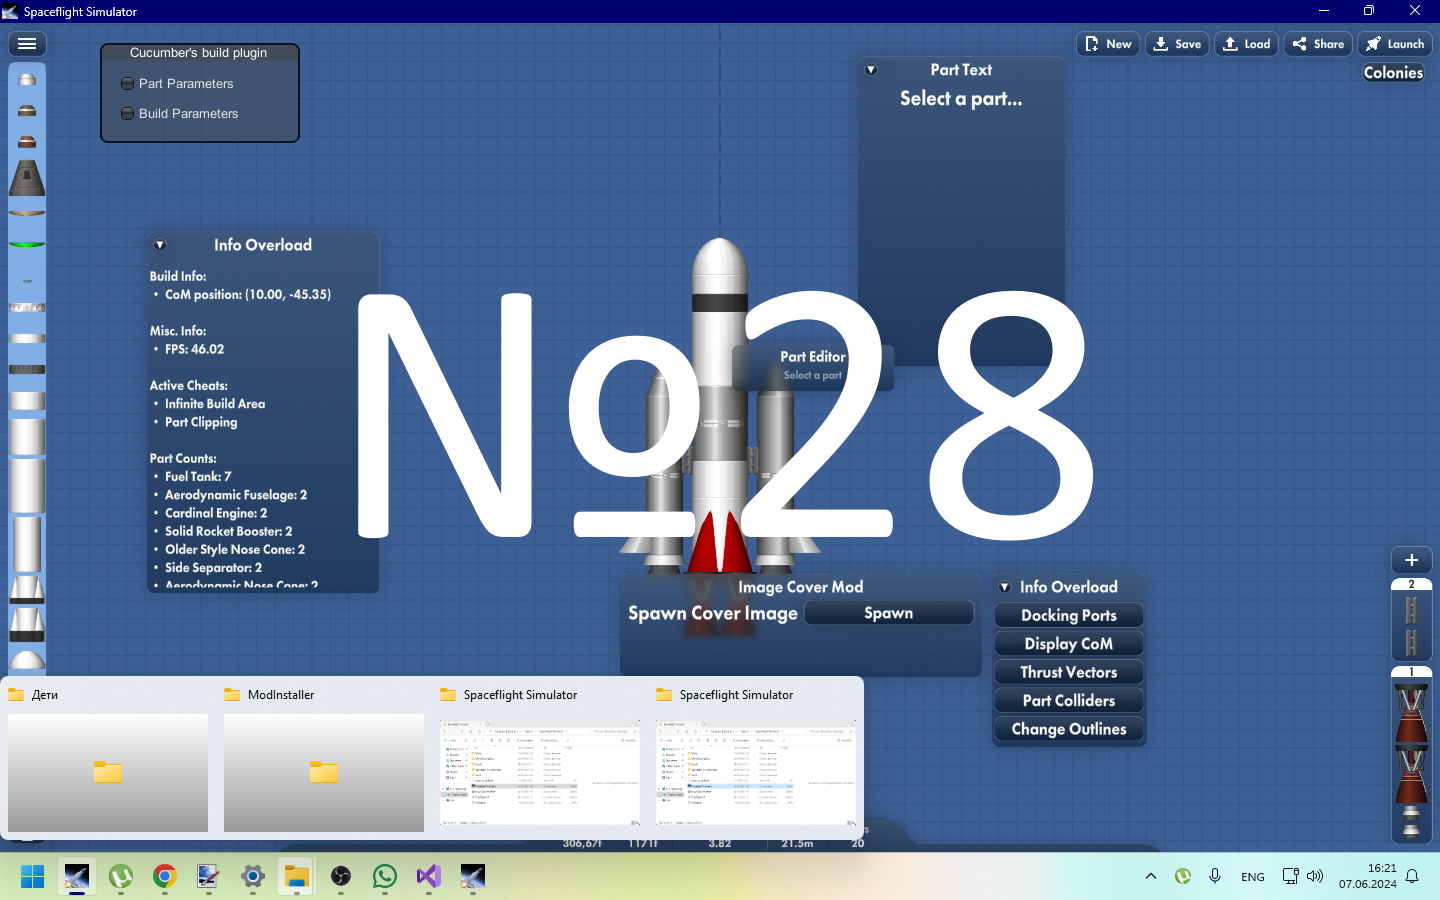The width and height of the screenshot is (1440, 900).
Task: Collapse the Info Overload build info window
Action: [x=160, y=245]
